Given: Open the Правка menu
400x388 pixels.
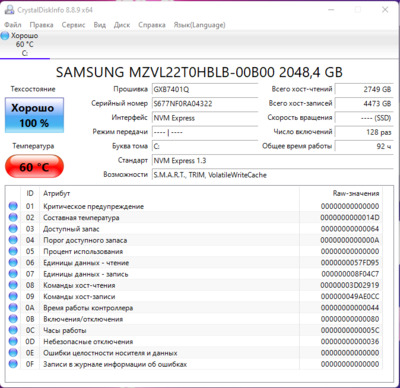Looking at the screenshot, I should tap(41, 25).
